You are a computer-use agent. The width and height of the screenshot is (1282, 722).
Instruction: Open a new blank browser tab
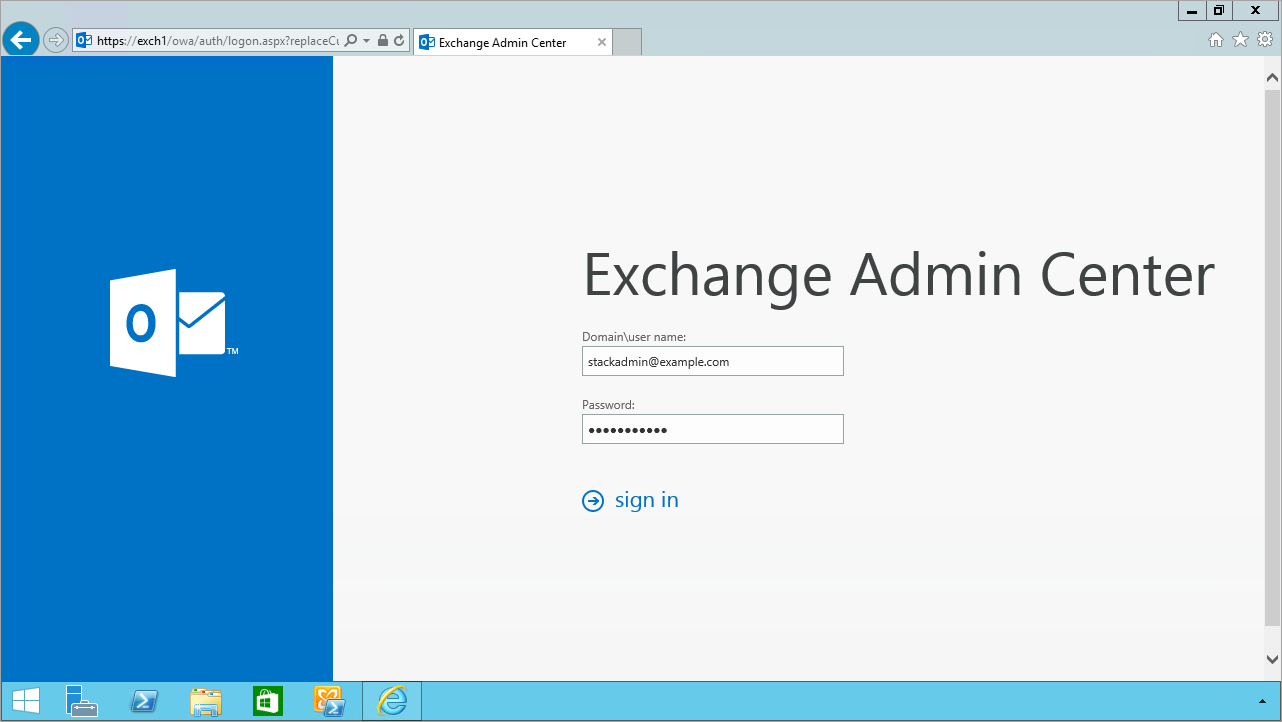point(627,42)
